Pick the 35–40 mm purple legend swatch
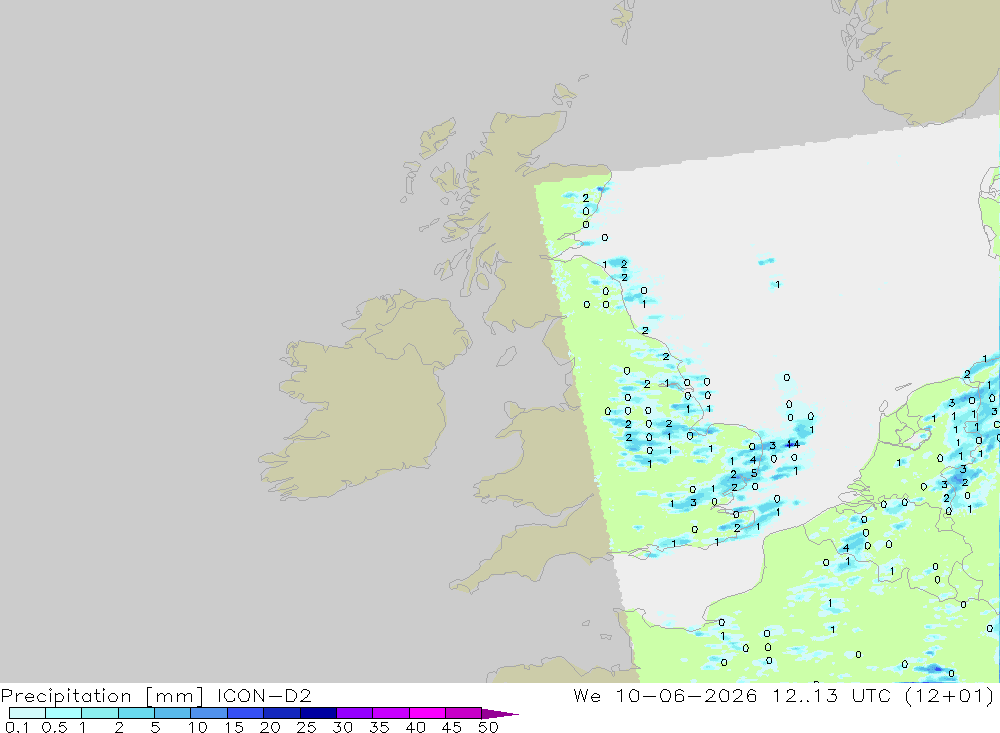Screen dimensions: 1000x733 [390, 713]
